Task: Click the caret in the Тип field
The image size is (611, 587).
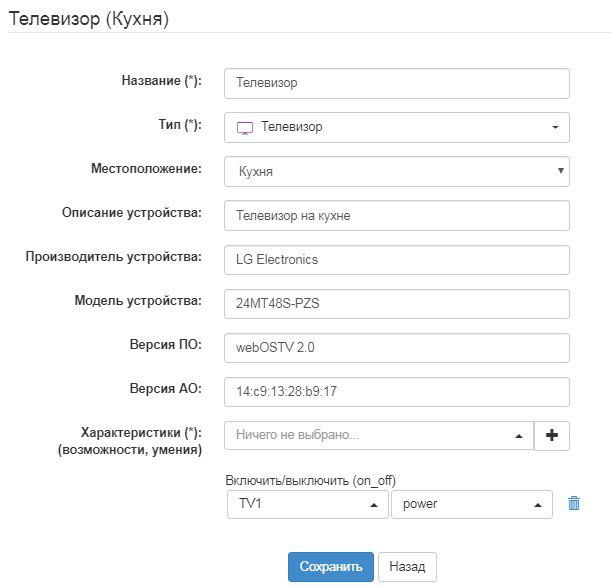Action: coord(555,128)
